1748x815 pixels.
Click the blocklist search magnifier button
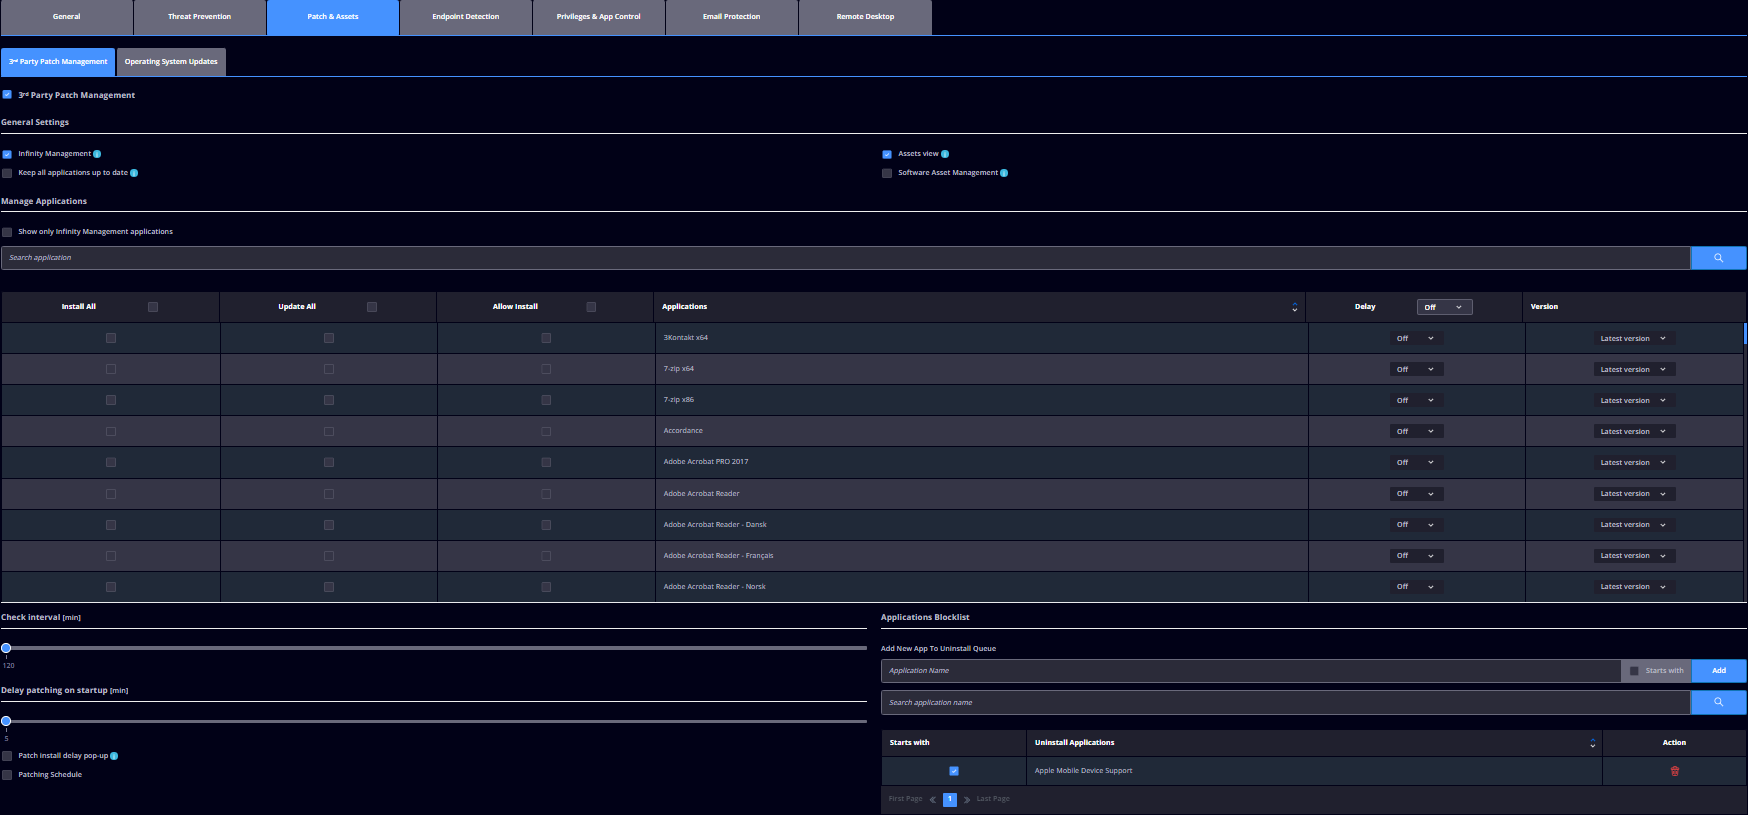point(1718,702)
